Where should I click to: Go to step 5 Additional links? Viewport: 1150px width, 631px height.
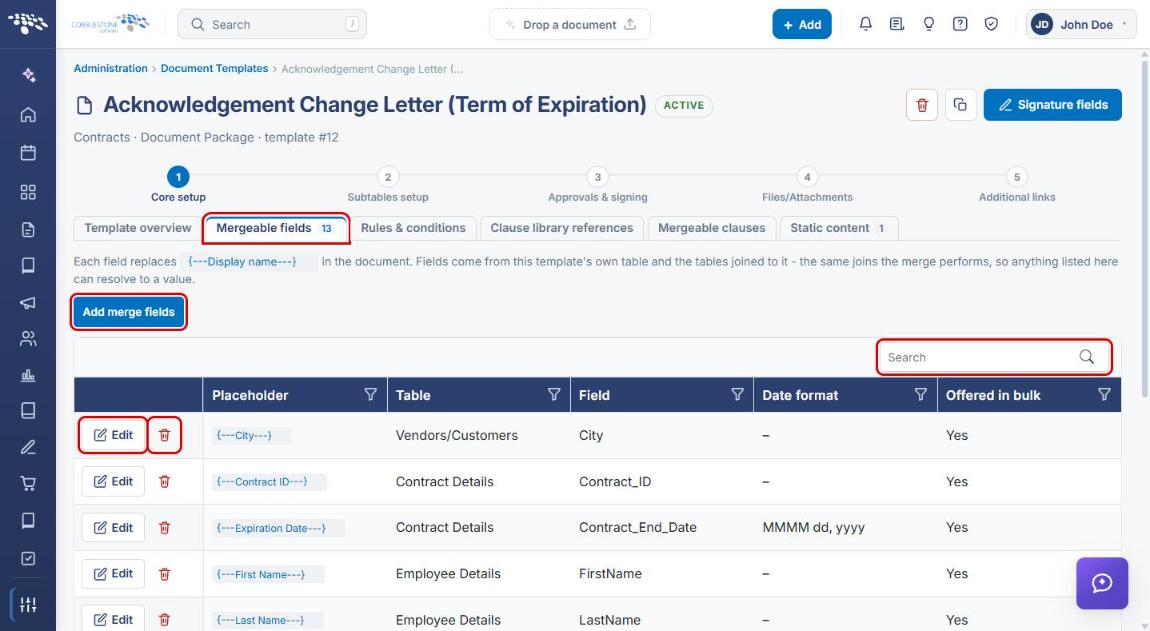[1017, 185]
